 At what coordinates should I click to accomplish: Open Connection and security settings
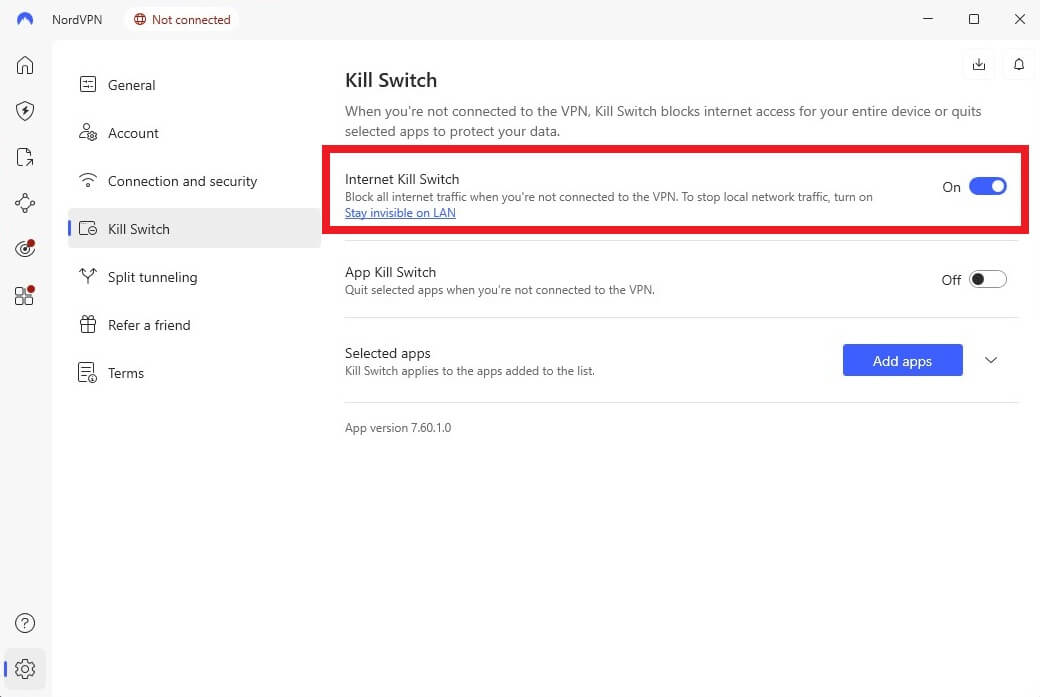(181, 181)
